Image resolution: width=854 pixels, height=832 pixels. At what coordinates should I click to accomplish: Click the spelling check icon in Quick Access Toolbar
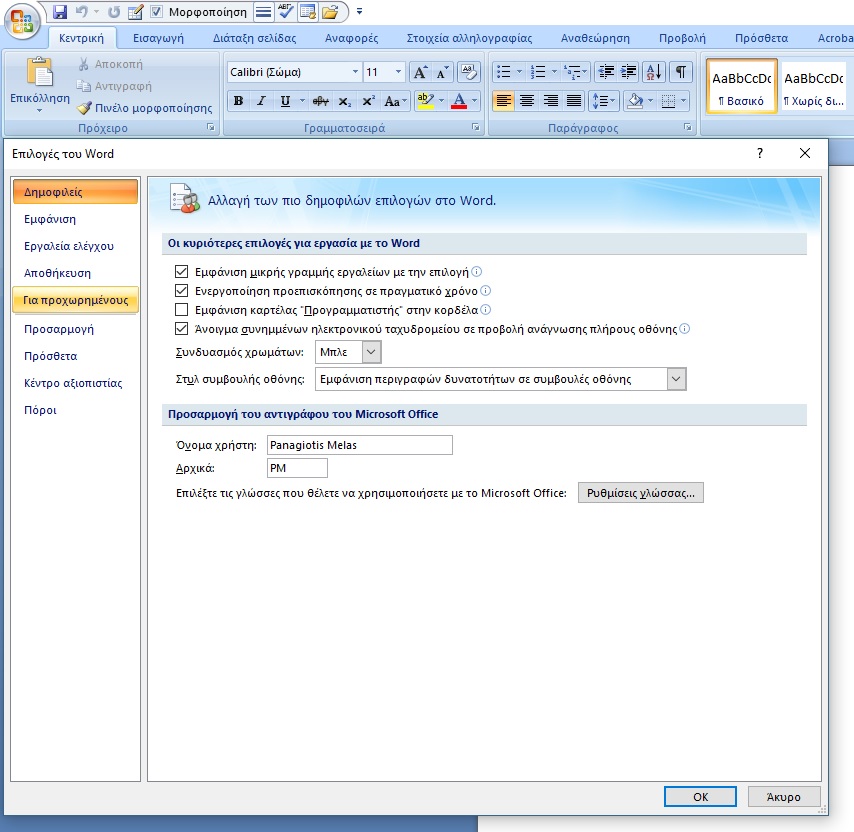click(285, 11)
